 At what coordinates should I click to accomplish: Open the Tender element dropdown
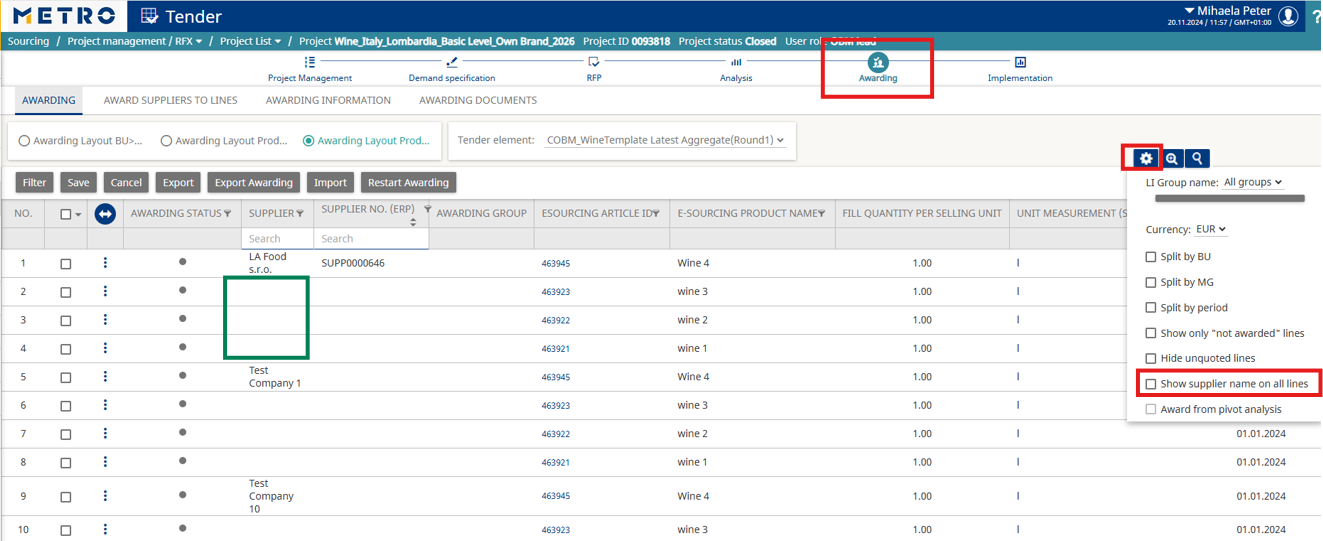coord(666,141)
